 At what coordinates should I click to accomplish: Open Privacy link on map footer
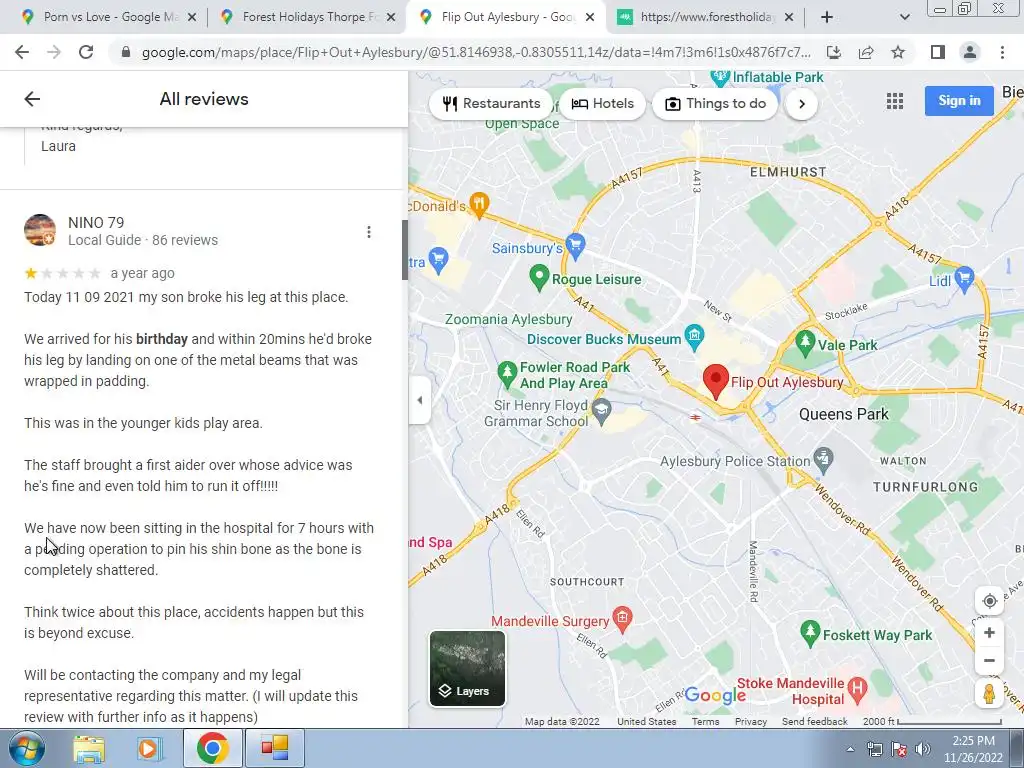tap(751, 722)
